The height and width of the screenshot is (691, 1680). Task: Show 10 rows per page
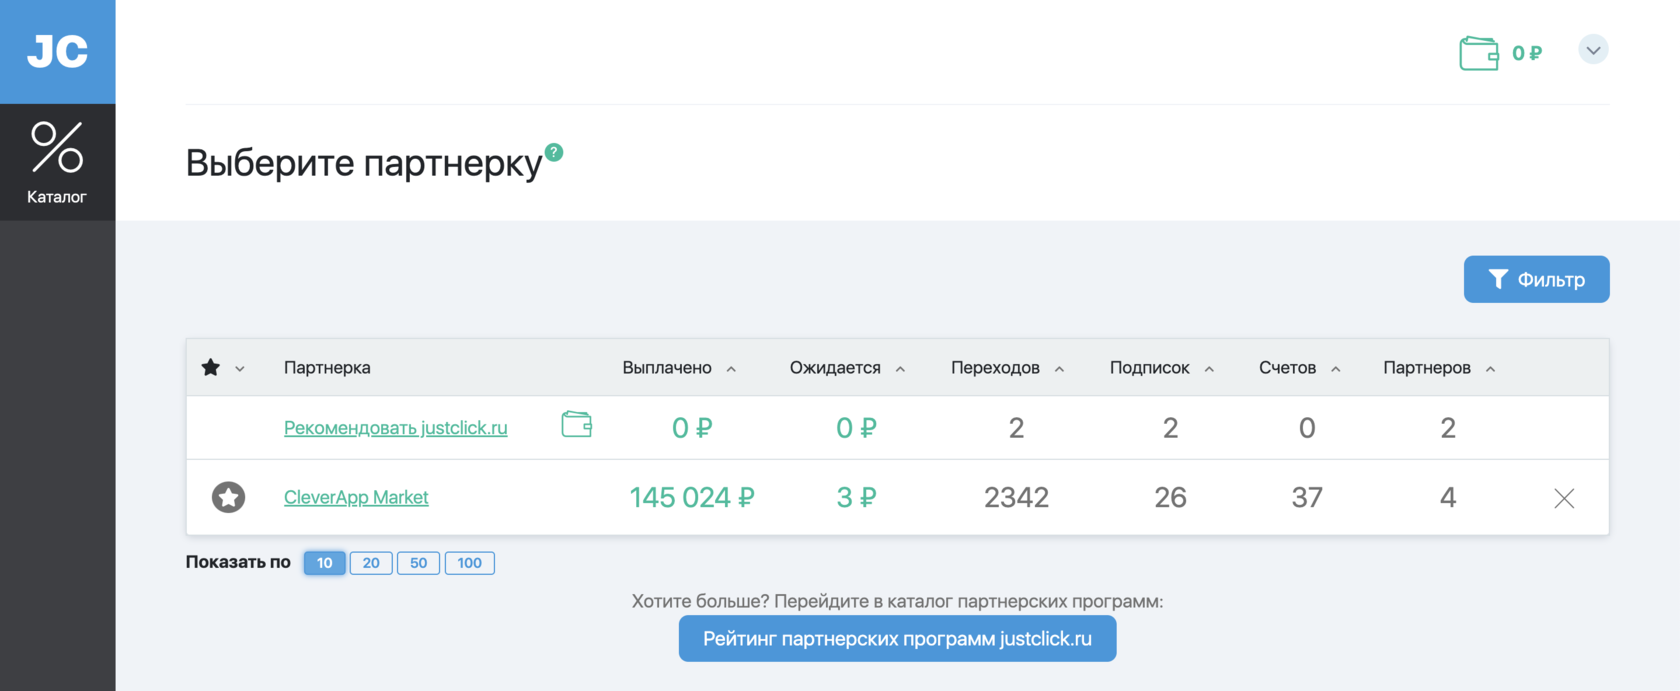tap(325, 563)
